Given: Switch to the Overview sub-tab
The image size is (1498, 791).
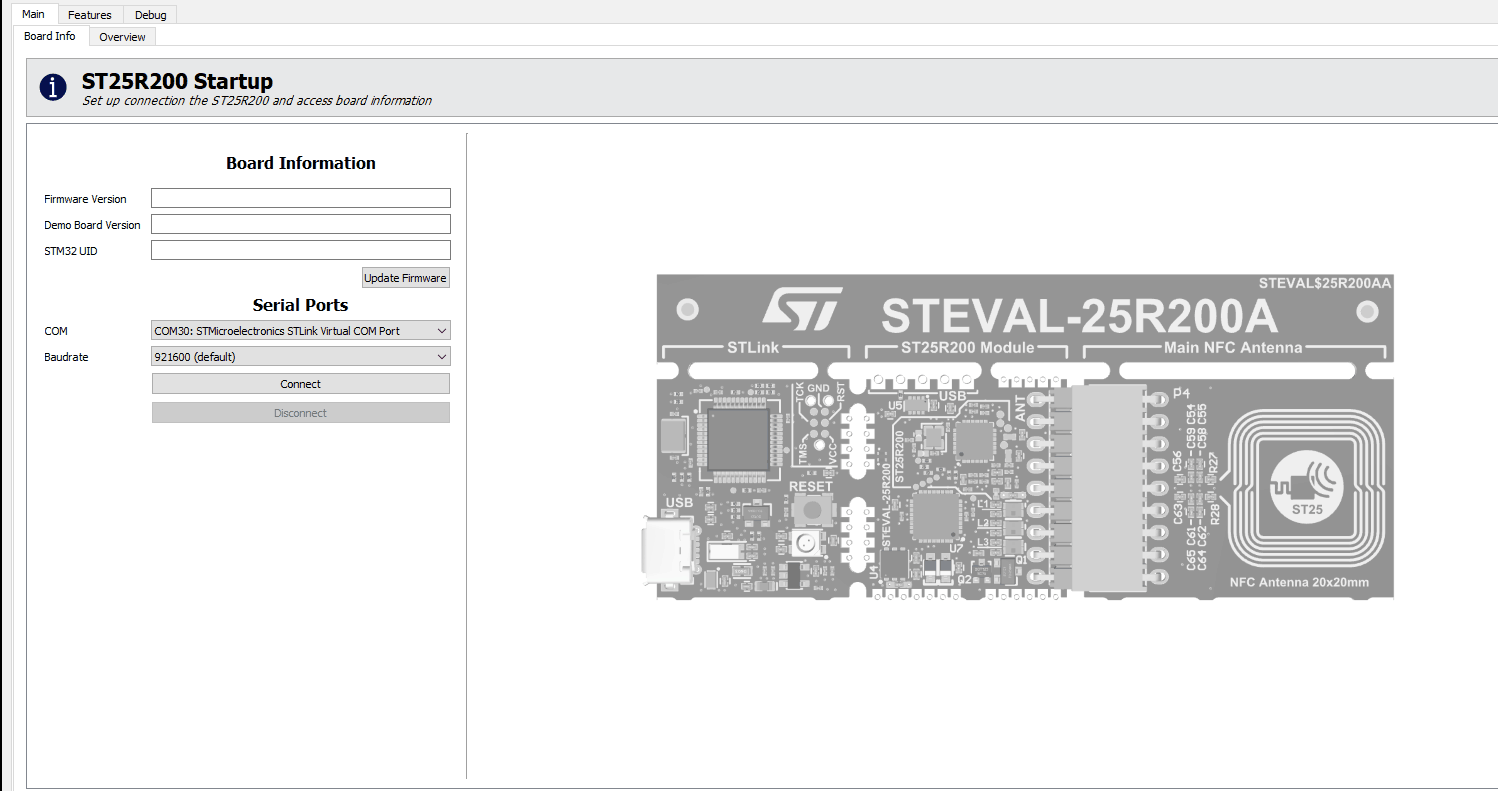Looking at the screenshot, I should tap(122, 37).
